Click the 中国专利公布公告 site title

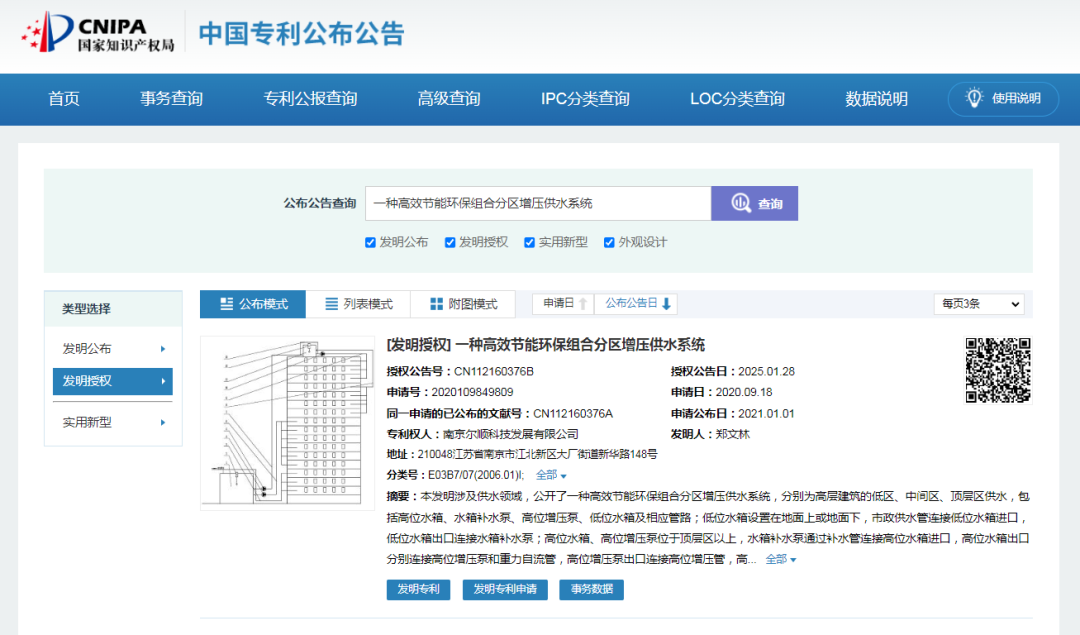click(x=301, y=34)
